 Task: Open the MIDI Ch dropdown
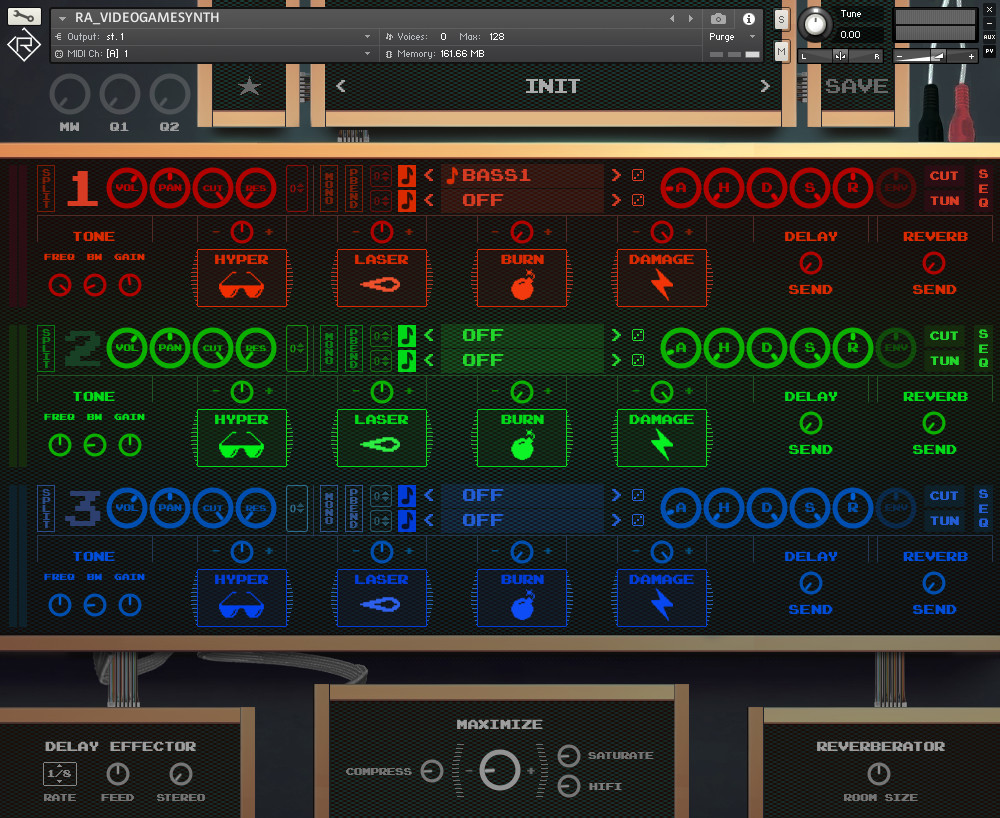(x=213, y=54)
